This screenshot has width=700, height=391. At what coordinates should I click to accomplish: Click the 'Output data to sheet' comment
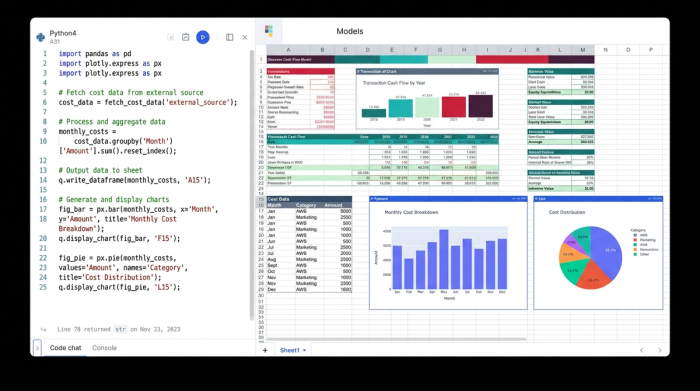coord(100,170)
